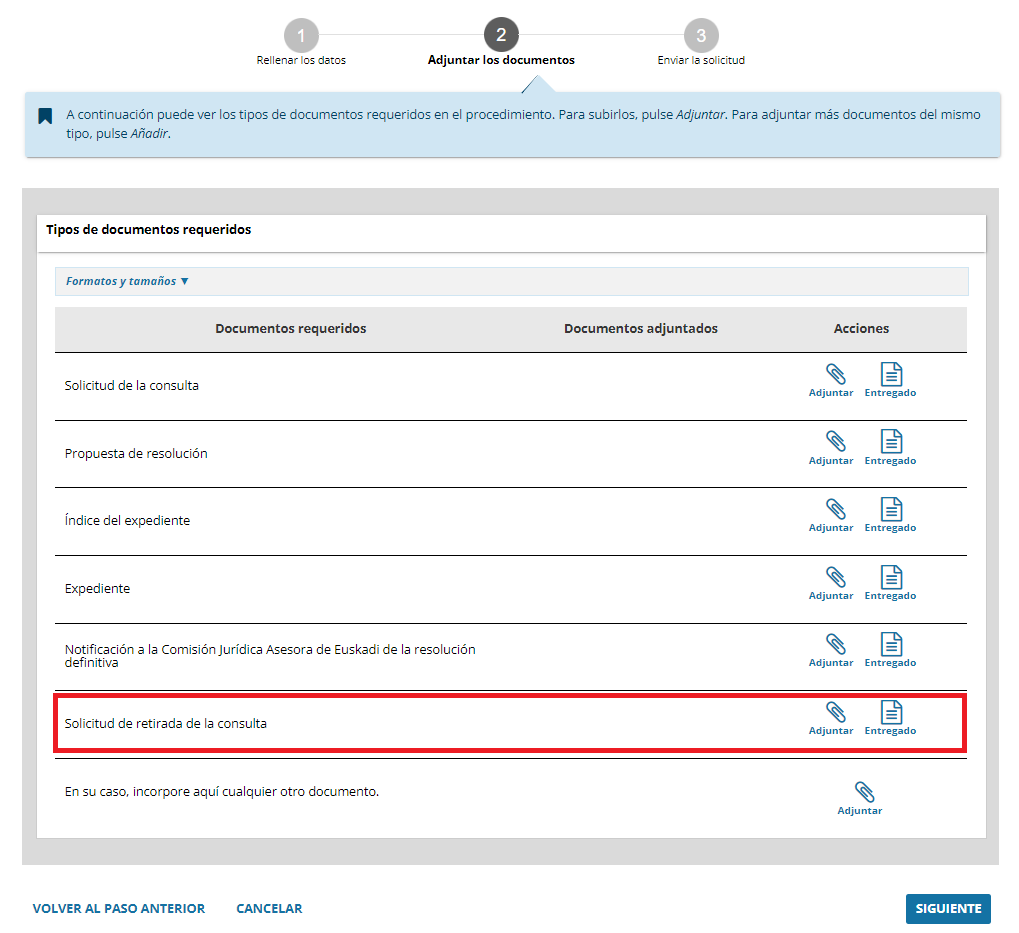
Task: Click Adjuntar for Índice del expediente
Action: click(831, 514)
